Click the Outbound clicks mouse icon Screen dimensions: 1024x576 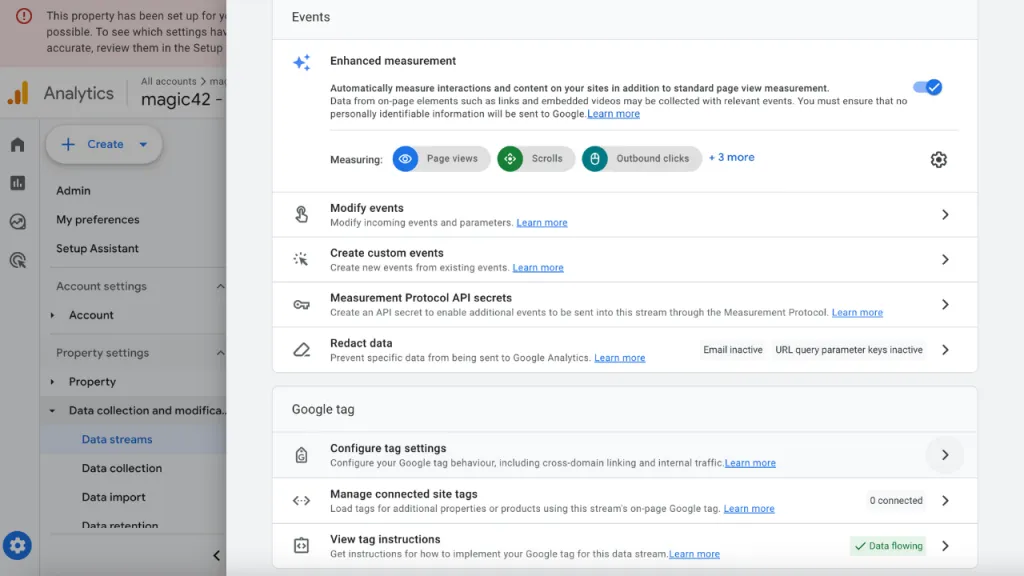point(594,159)
